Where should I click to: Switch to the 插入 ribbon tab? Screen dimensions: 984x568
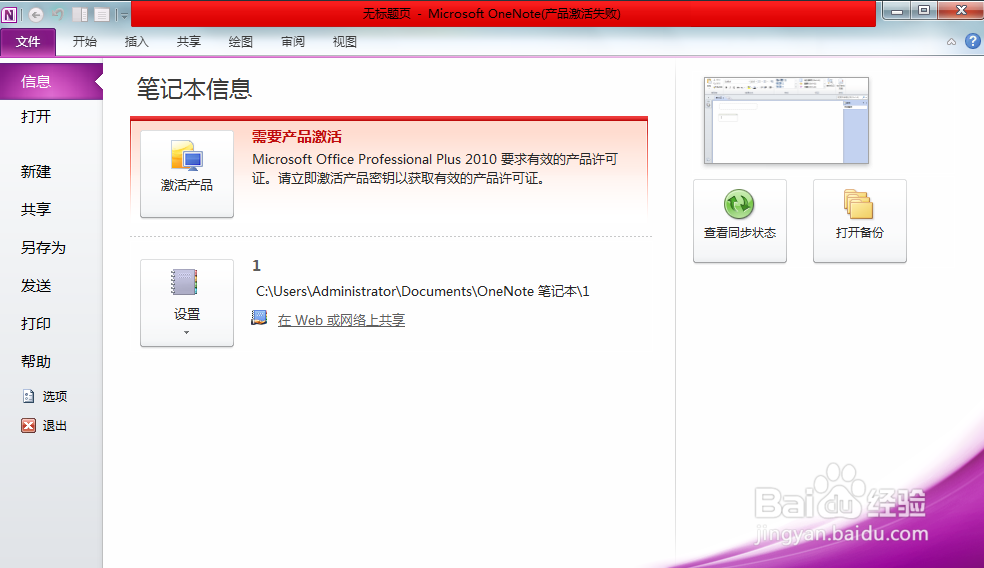(x=136, y=42)
